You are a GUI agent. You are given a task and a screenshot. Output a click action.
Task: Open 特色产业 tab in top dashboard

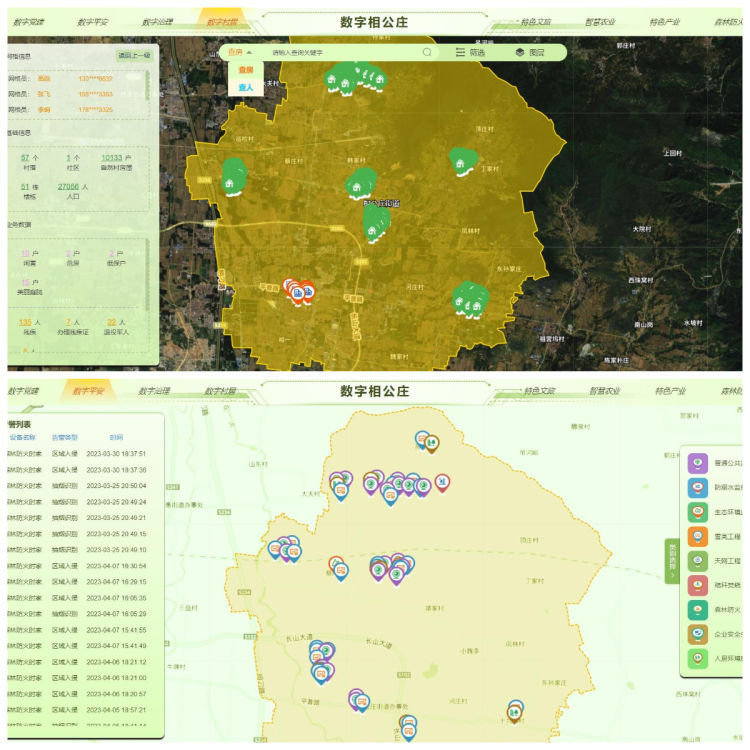tap(664, 22)
